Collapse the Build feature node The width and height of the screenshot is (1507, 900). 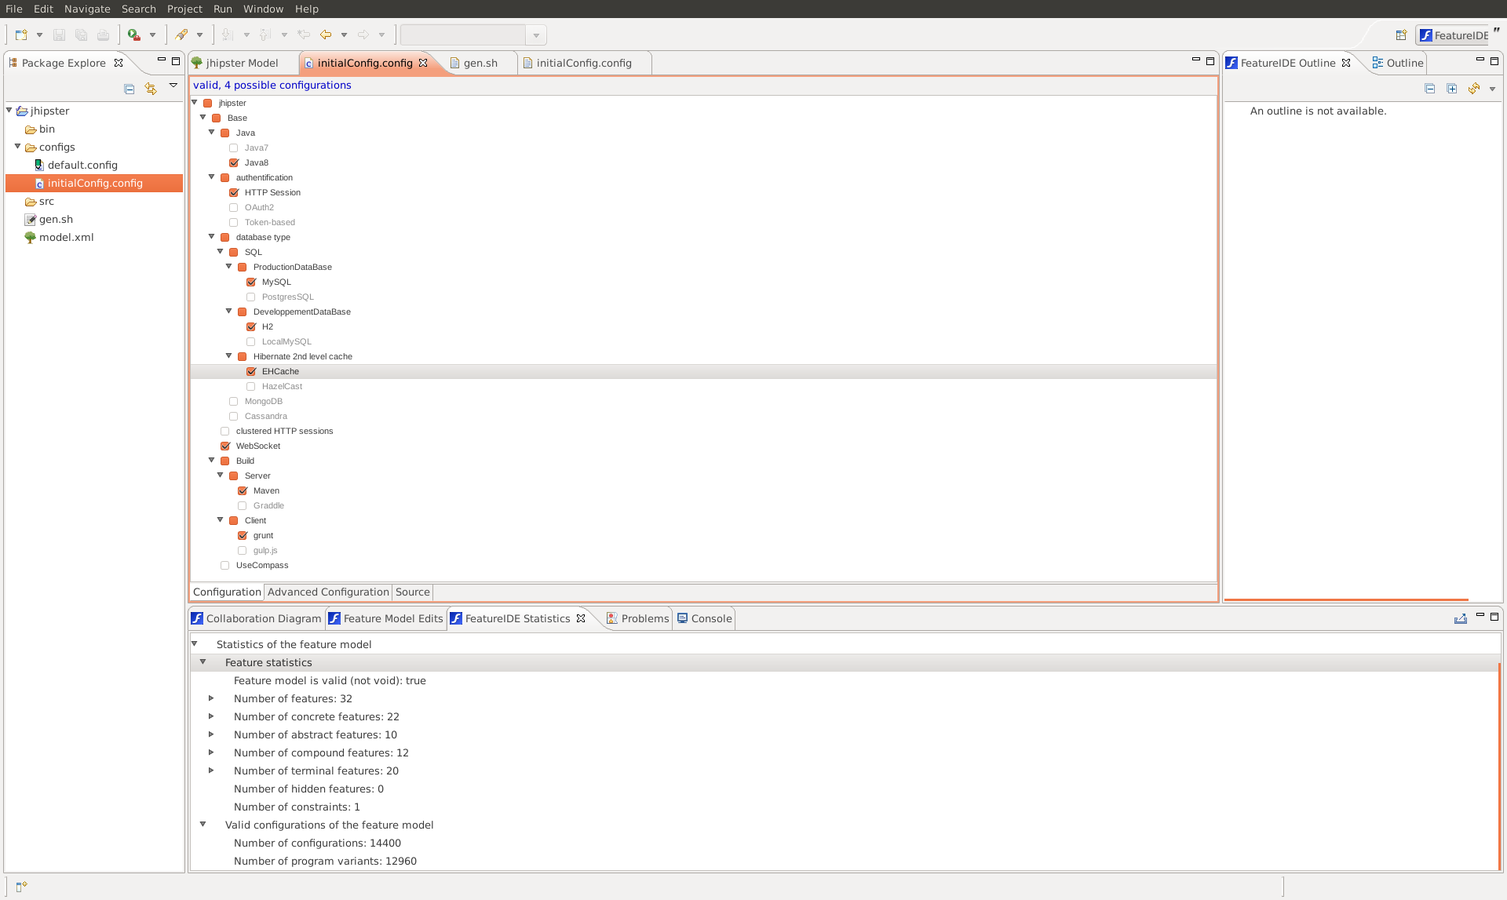point(212,461)
